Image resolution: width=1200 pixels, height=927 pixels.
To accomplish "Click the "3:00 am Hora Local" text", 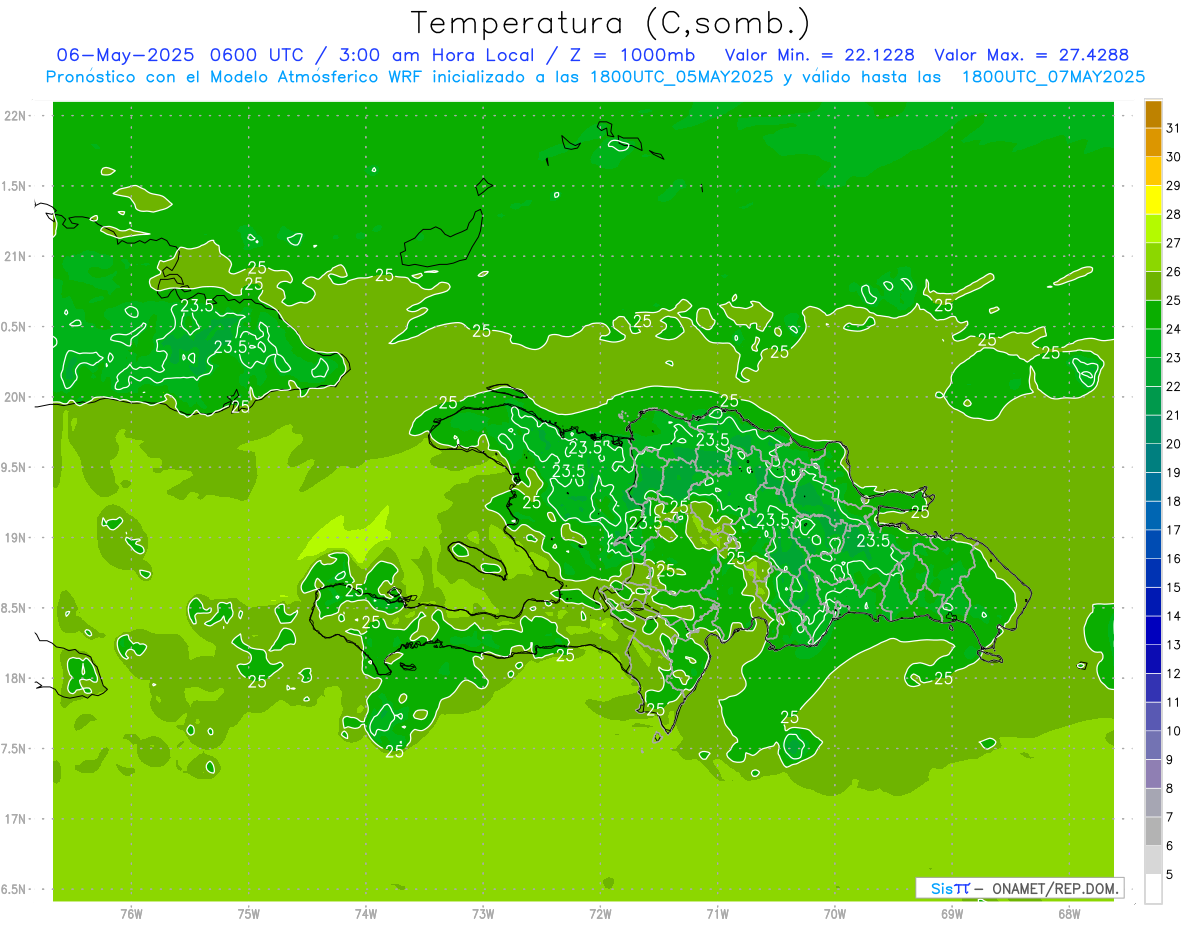I will pyautogui.click(x=436, y=55).
